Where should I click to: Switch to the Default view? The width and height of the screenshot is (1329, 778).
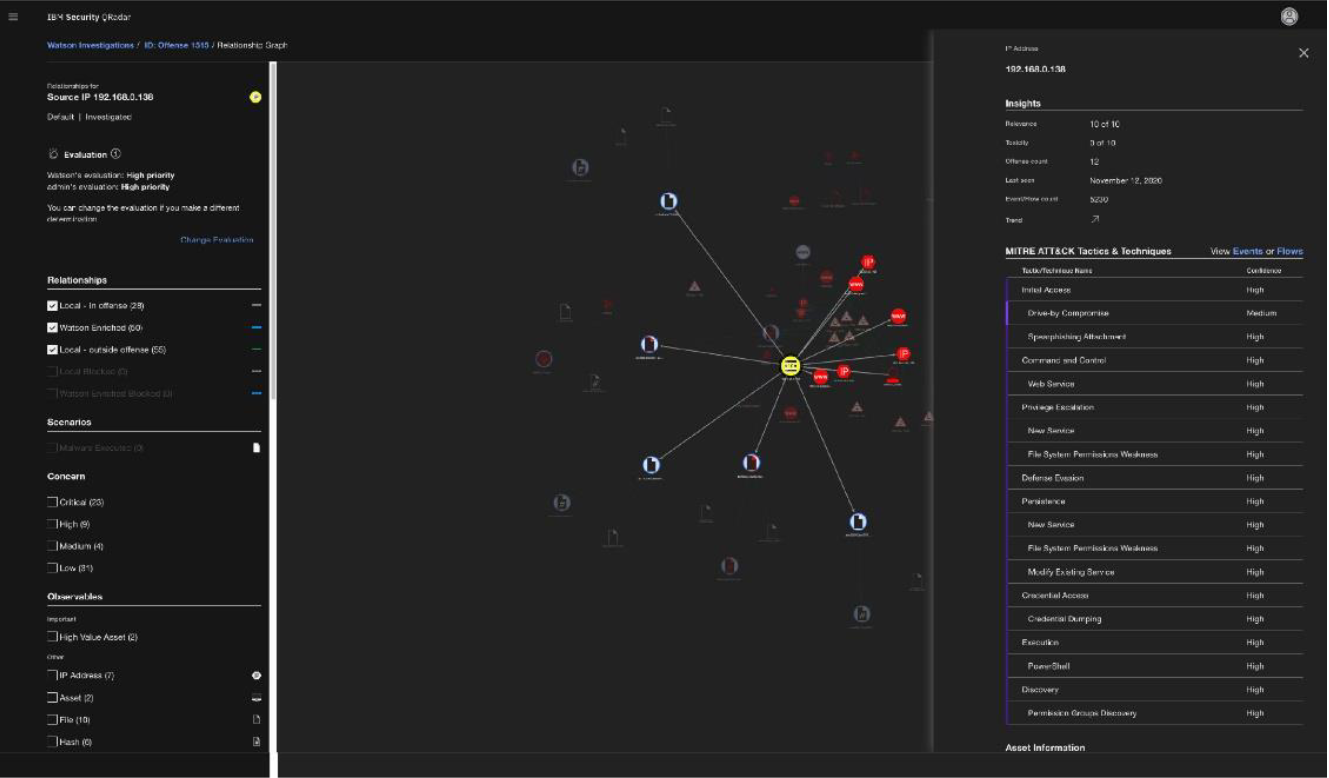tap(60, 117)
